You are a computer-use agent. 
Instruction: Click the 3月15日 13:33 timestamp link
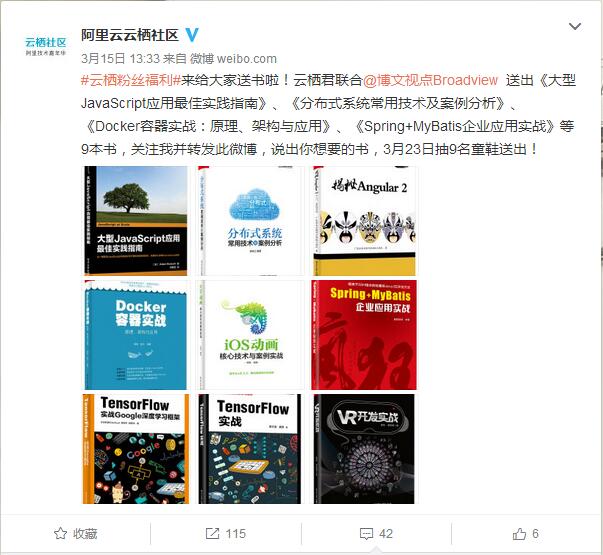pos(120,58)
